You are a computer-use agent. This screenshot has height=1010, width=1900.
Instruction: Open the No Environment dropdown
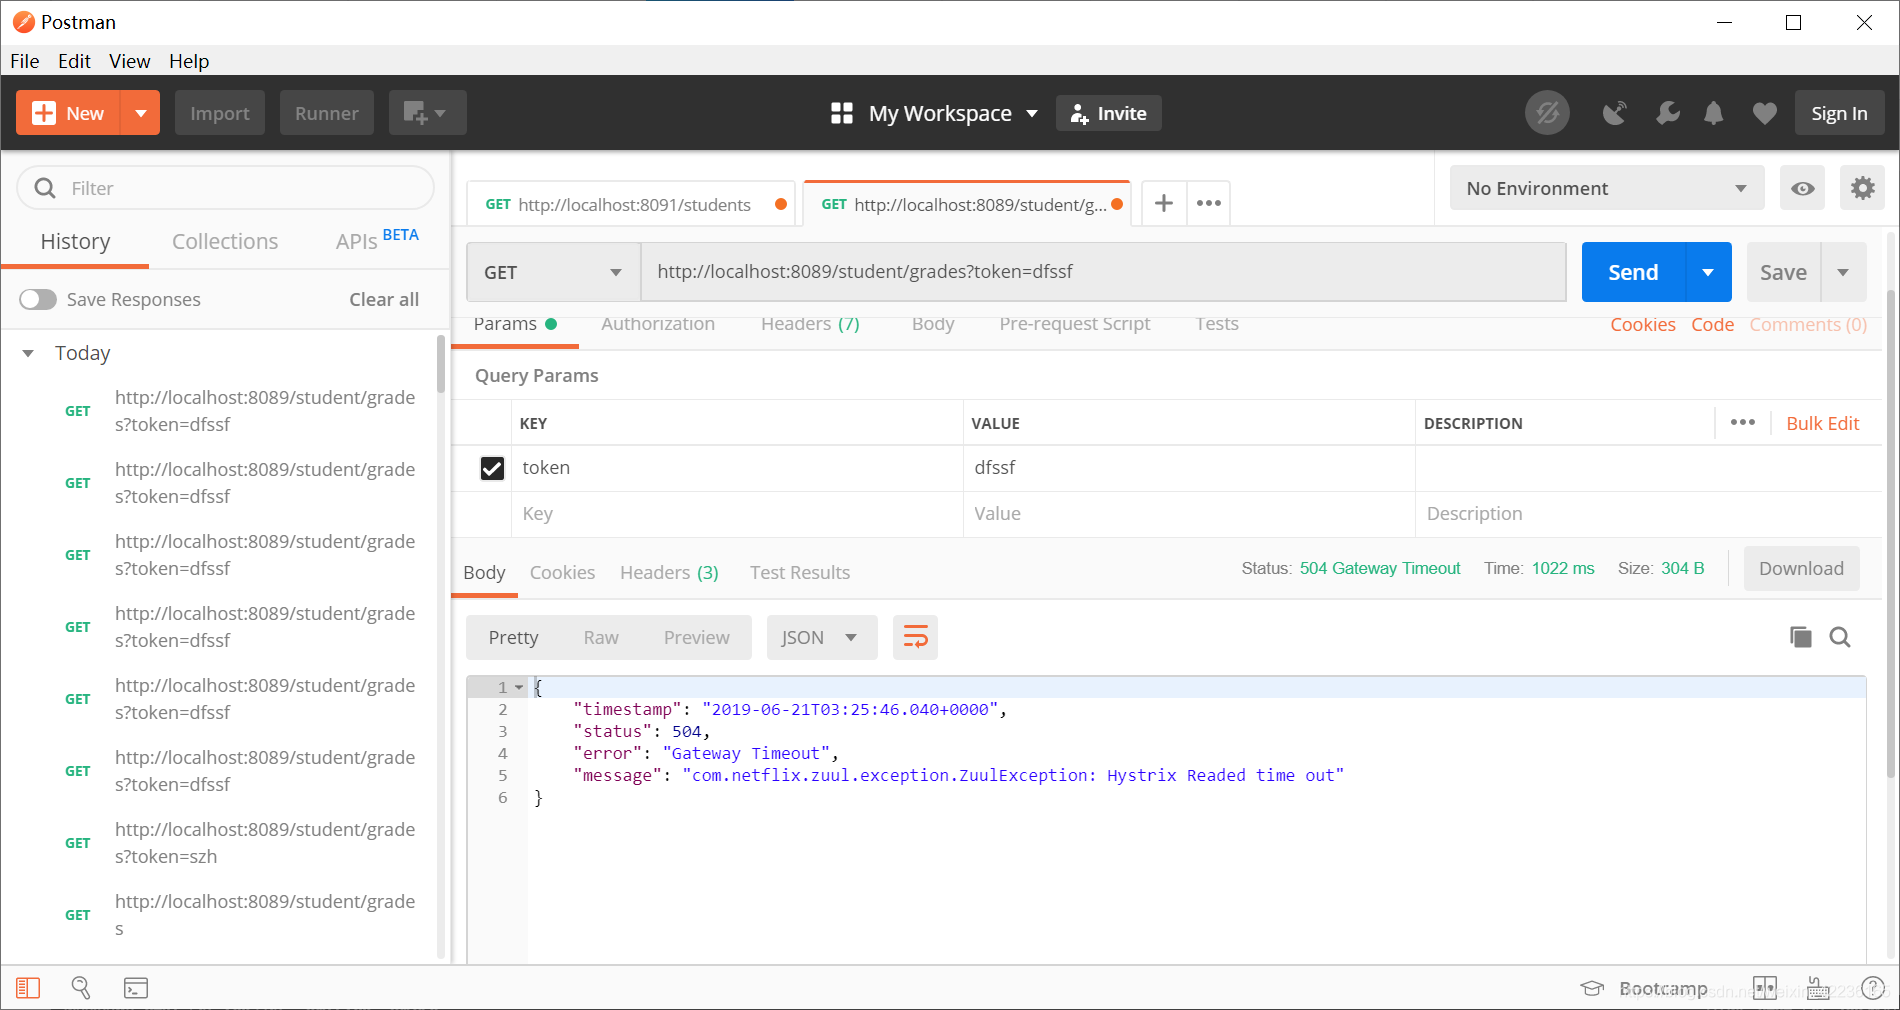(1607, 188)
